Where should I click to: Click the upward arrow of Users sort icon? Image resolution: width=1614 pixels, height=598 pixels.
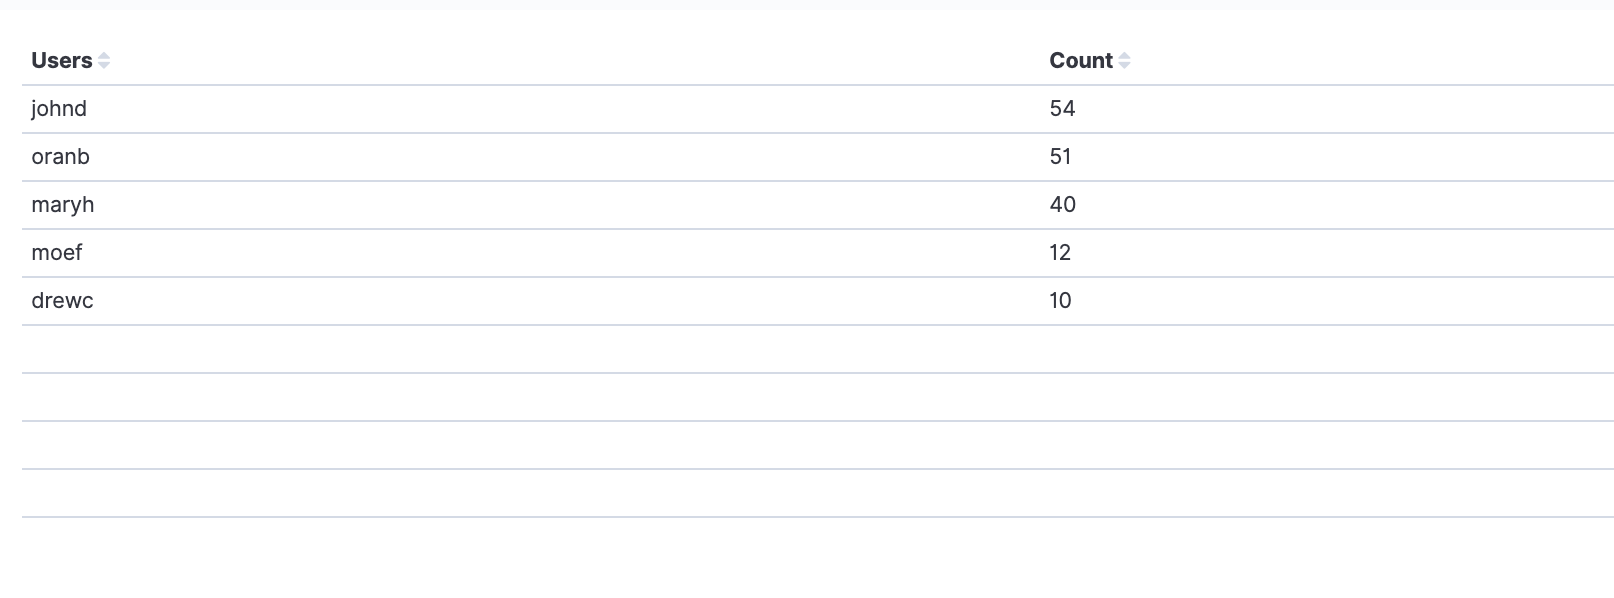(104, 56)
